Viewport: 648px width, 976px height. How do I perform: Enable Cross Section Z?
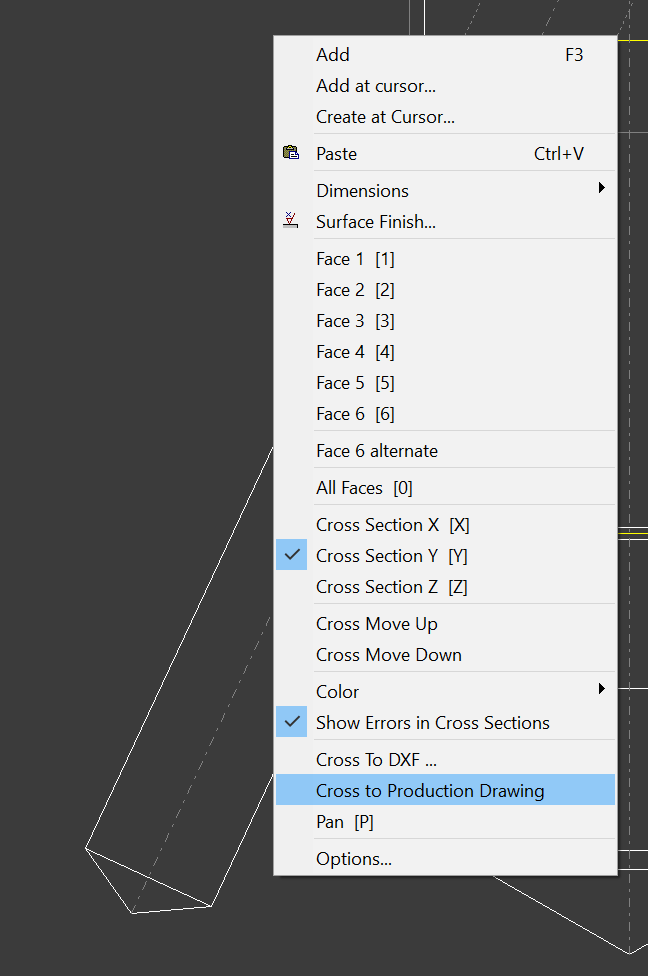[x=445, y=587]
